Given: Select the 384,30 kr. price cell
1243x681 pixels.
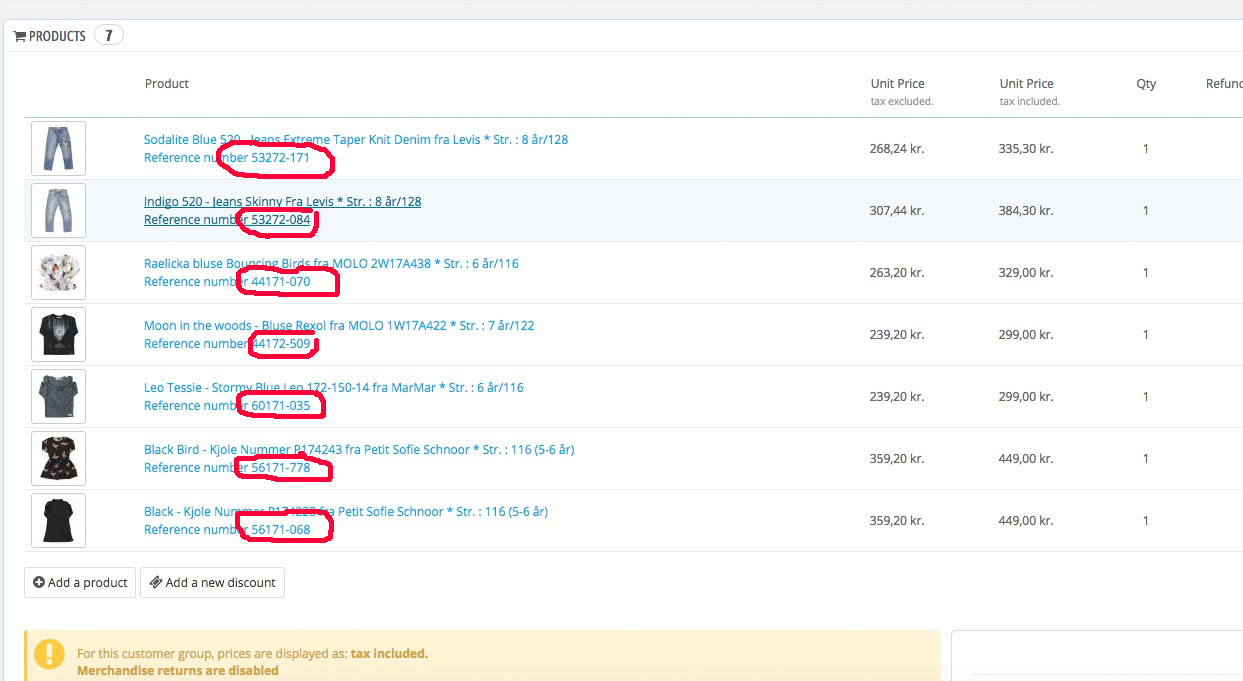Looking at the screenshot, I should [x=1026, y=211].
